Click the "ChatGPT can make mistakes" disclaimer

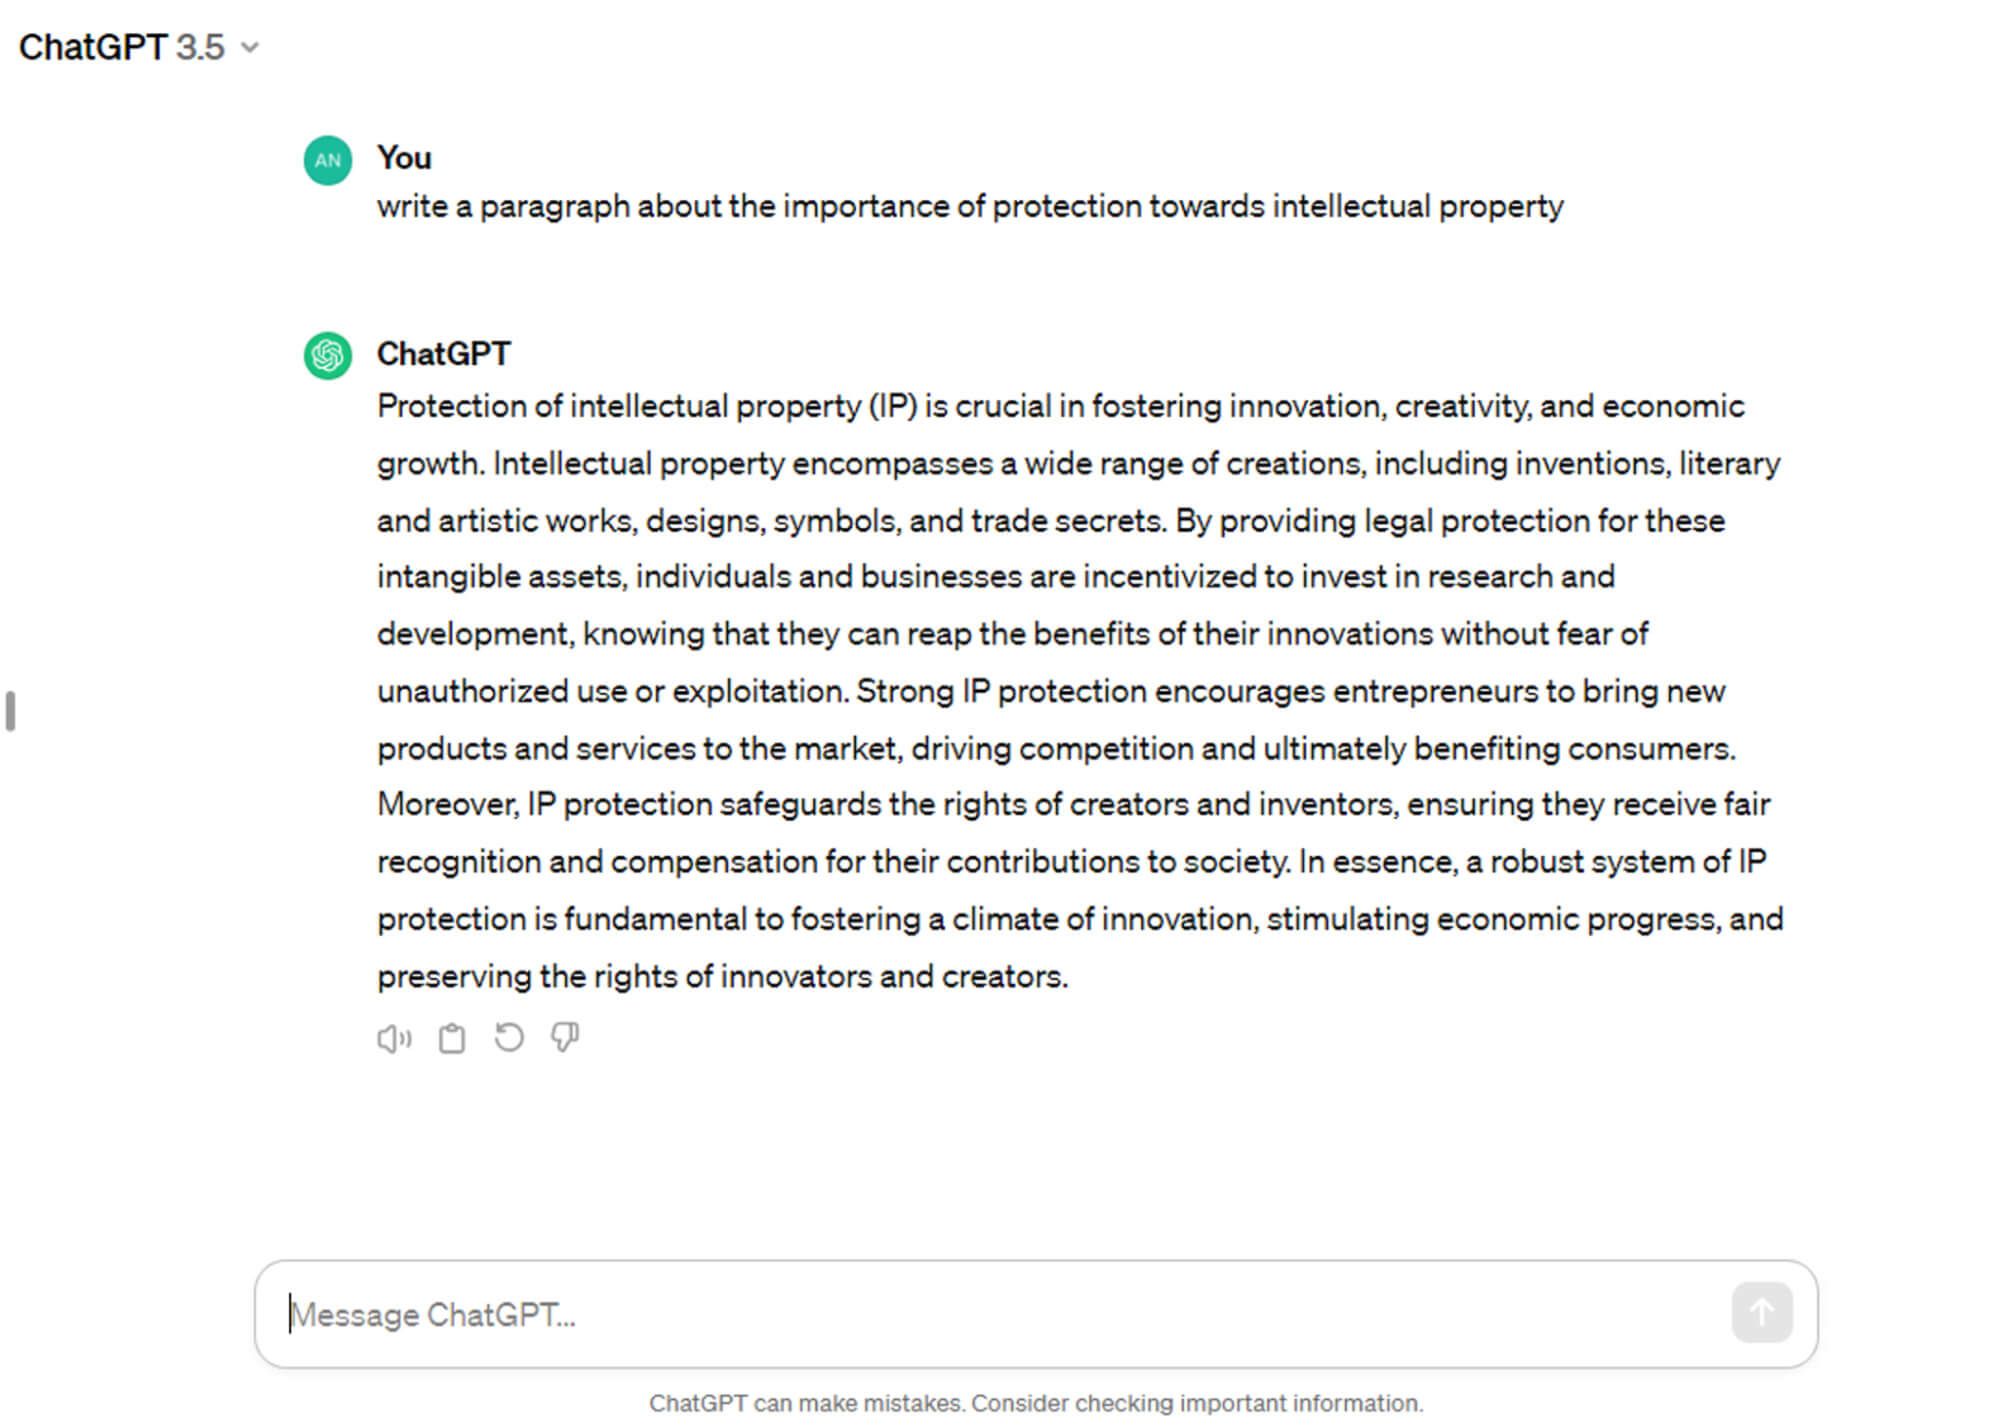pos(1035,1403)
